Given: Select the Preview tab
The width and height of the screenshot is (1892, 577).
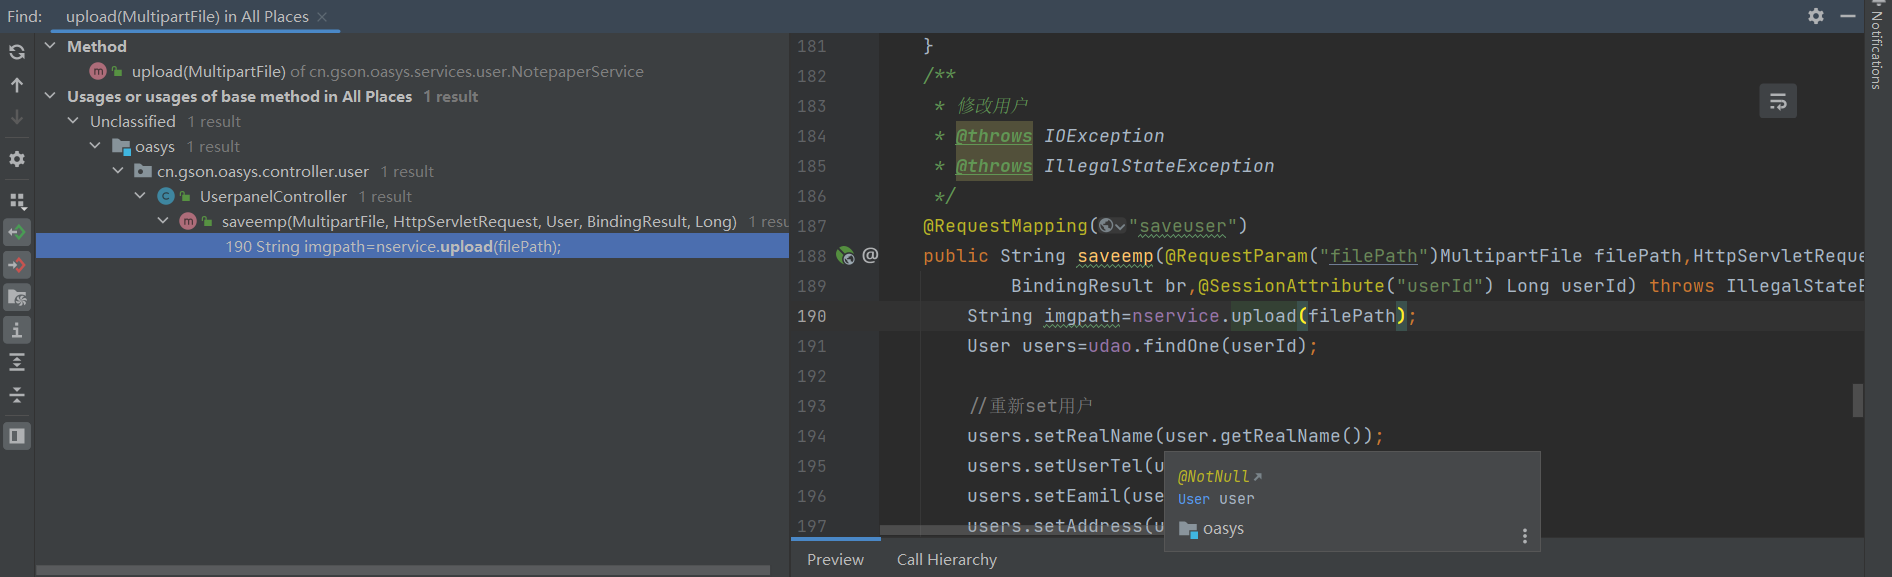Looking at the screenshot, I should pyautogui.click(x=835, y=560).
